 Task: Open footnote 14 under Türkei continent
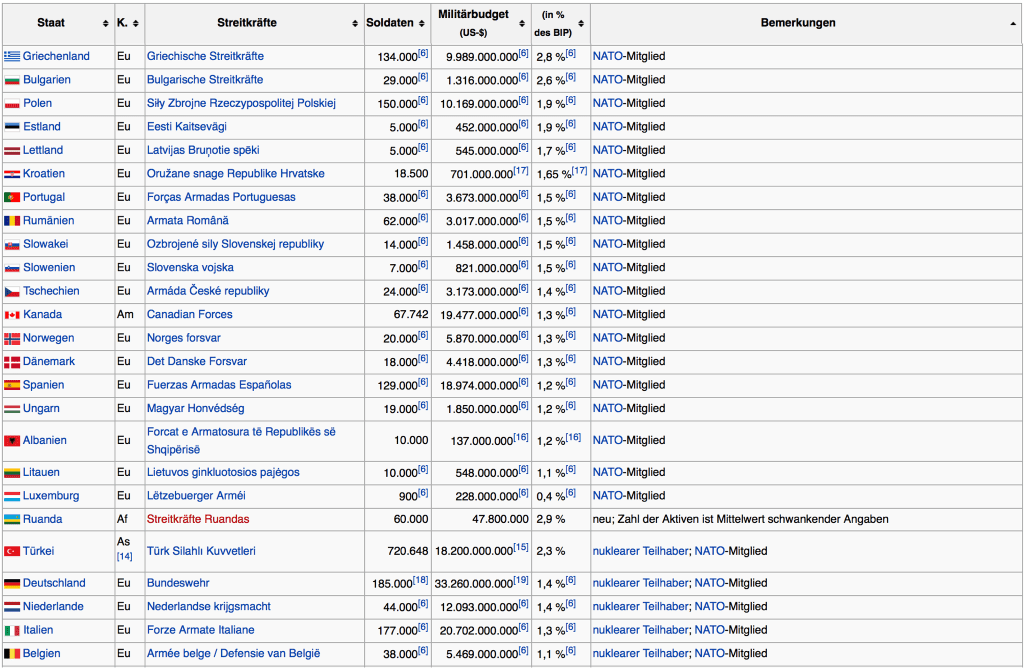coord(124,556)
